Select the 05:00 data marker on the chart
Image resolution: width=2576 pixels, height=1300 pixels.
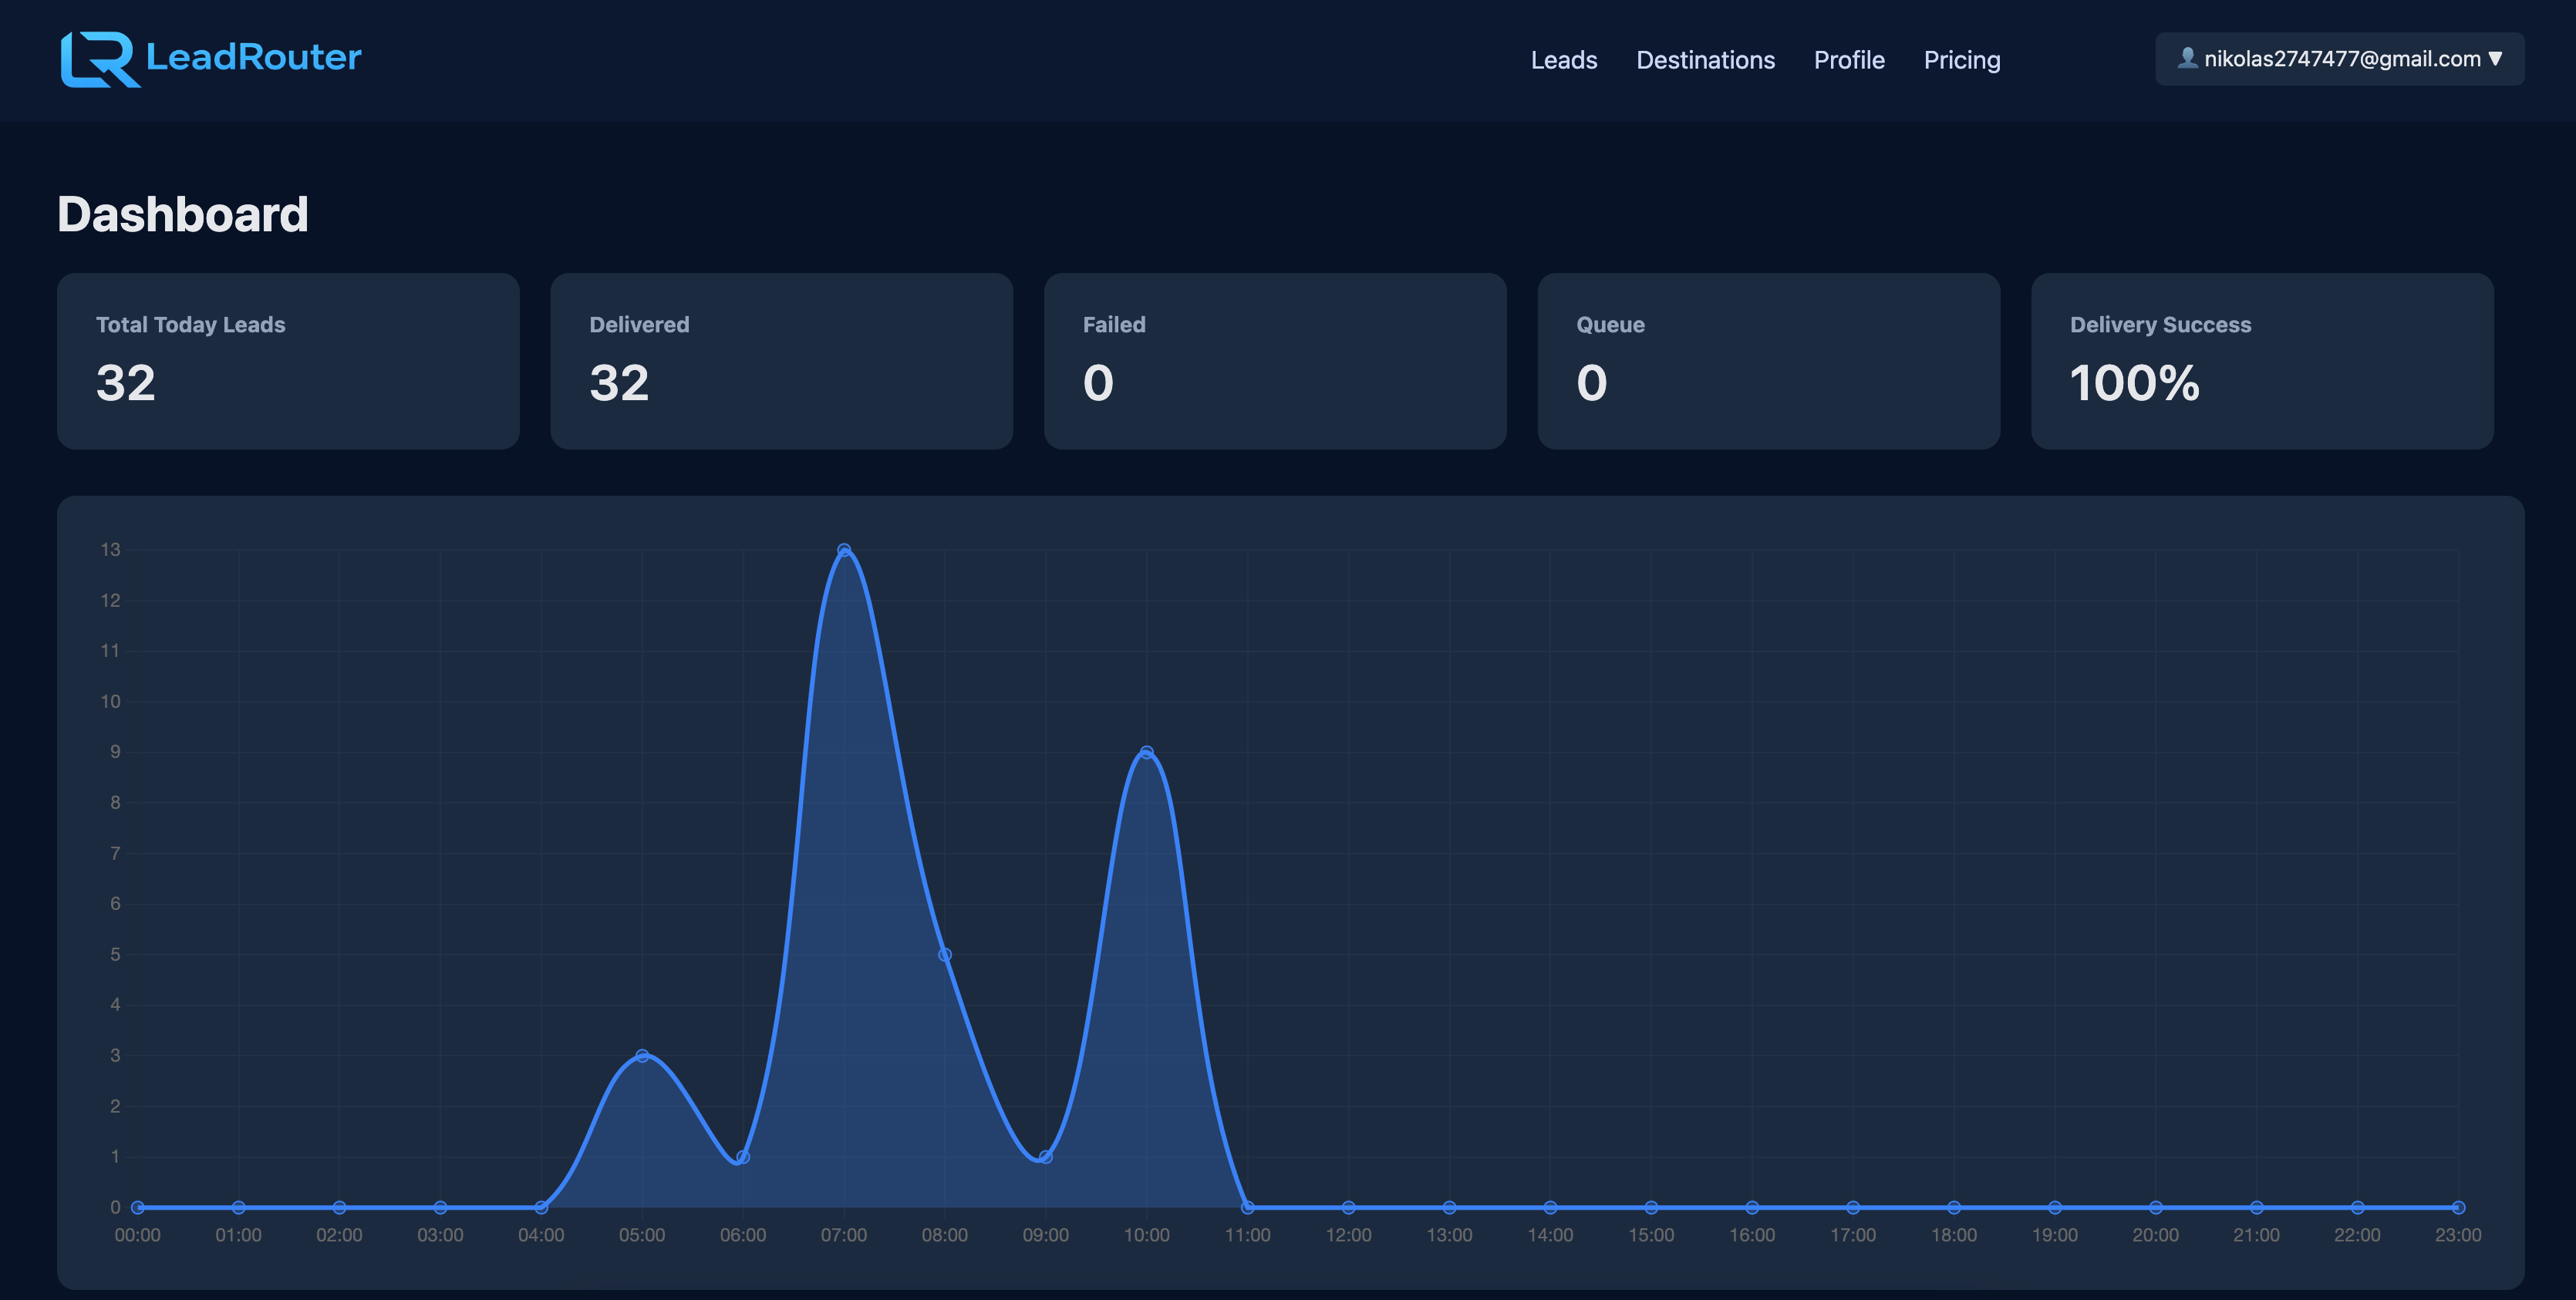643,1055
